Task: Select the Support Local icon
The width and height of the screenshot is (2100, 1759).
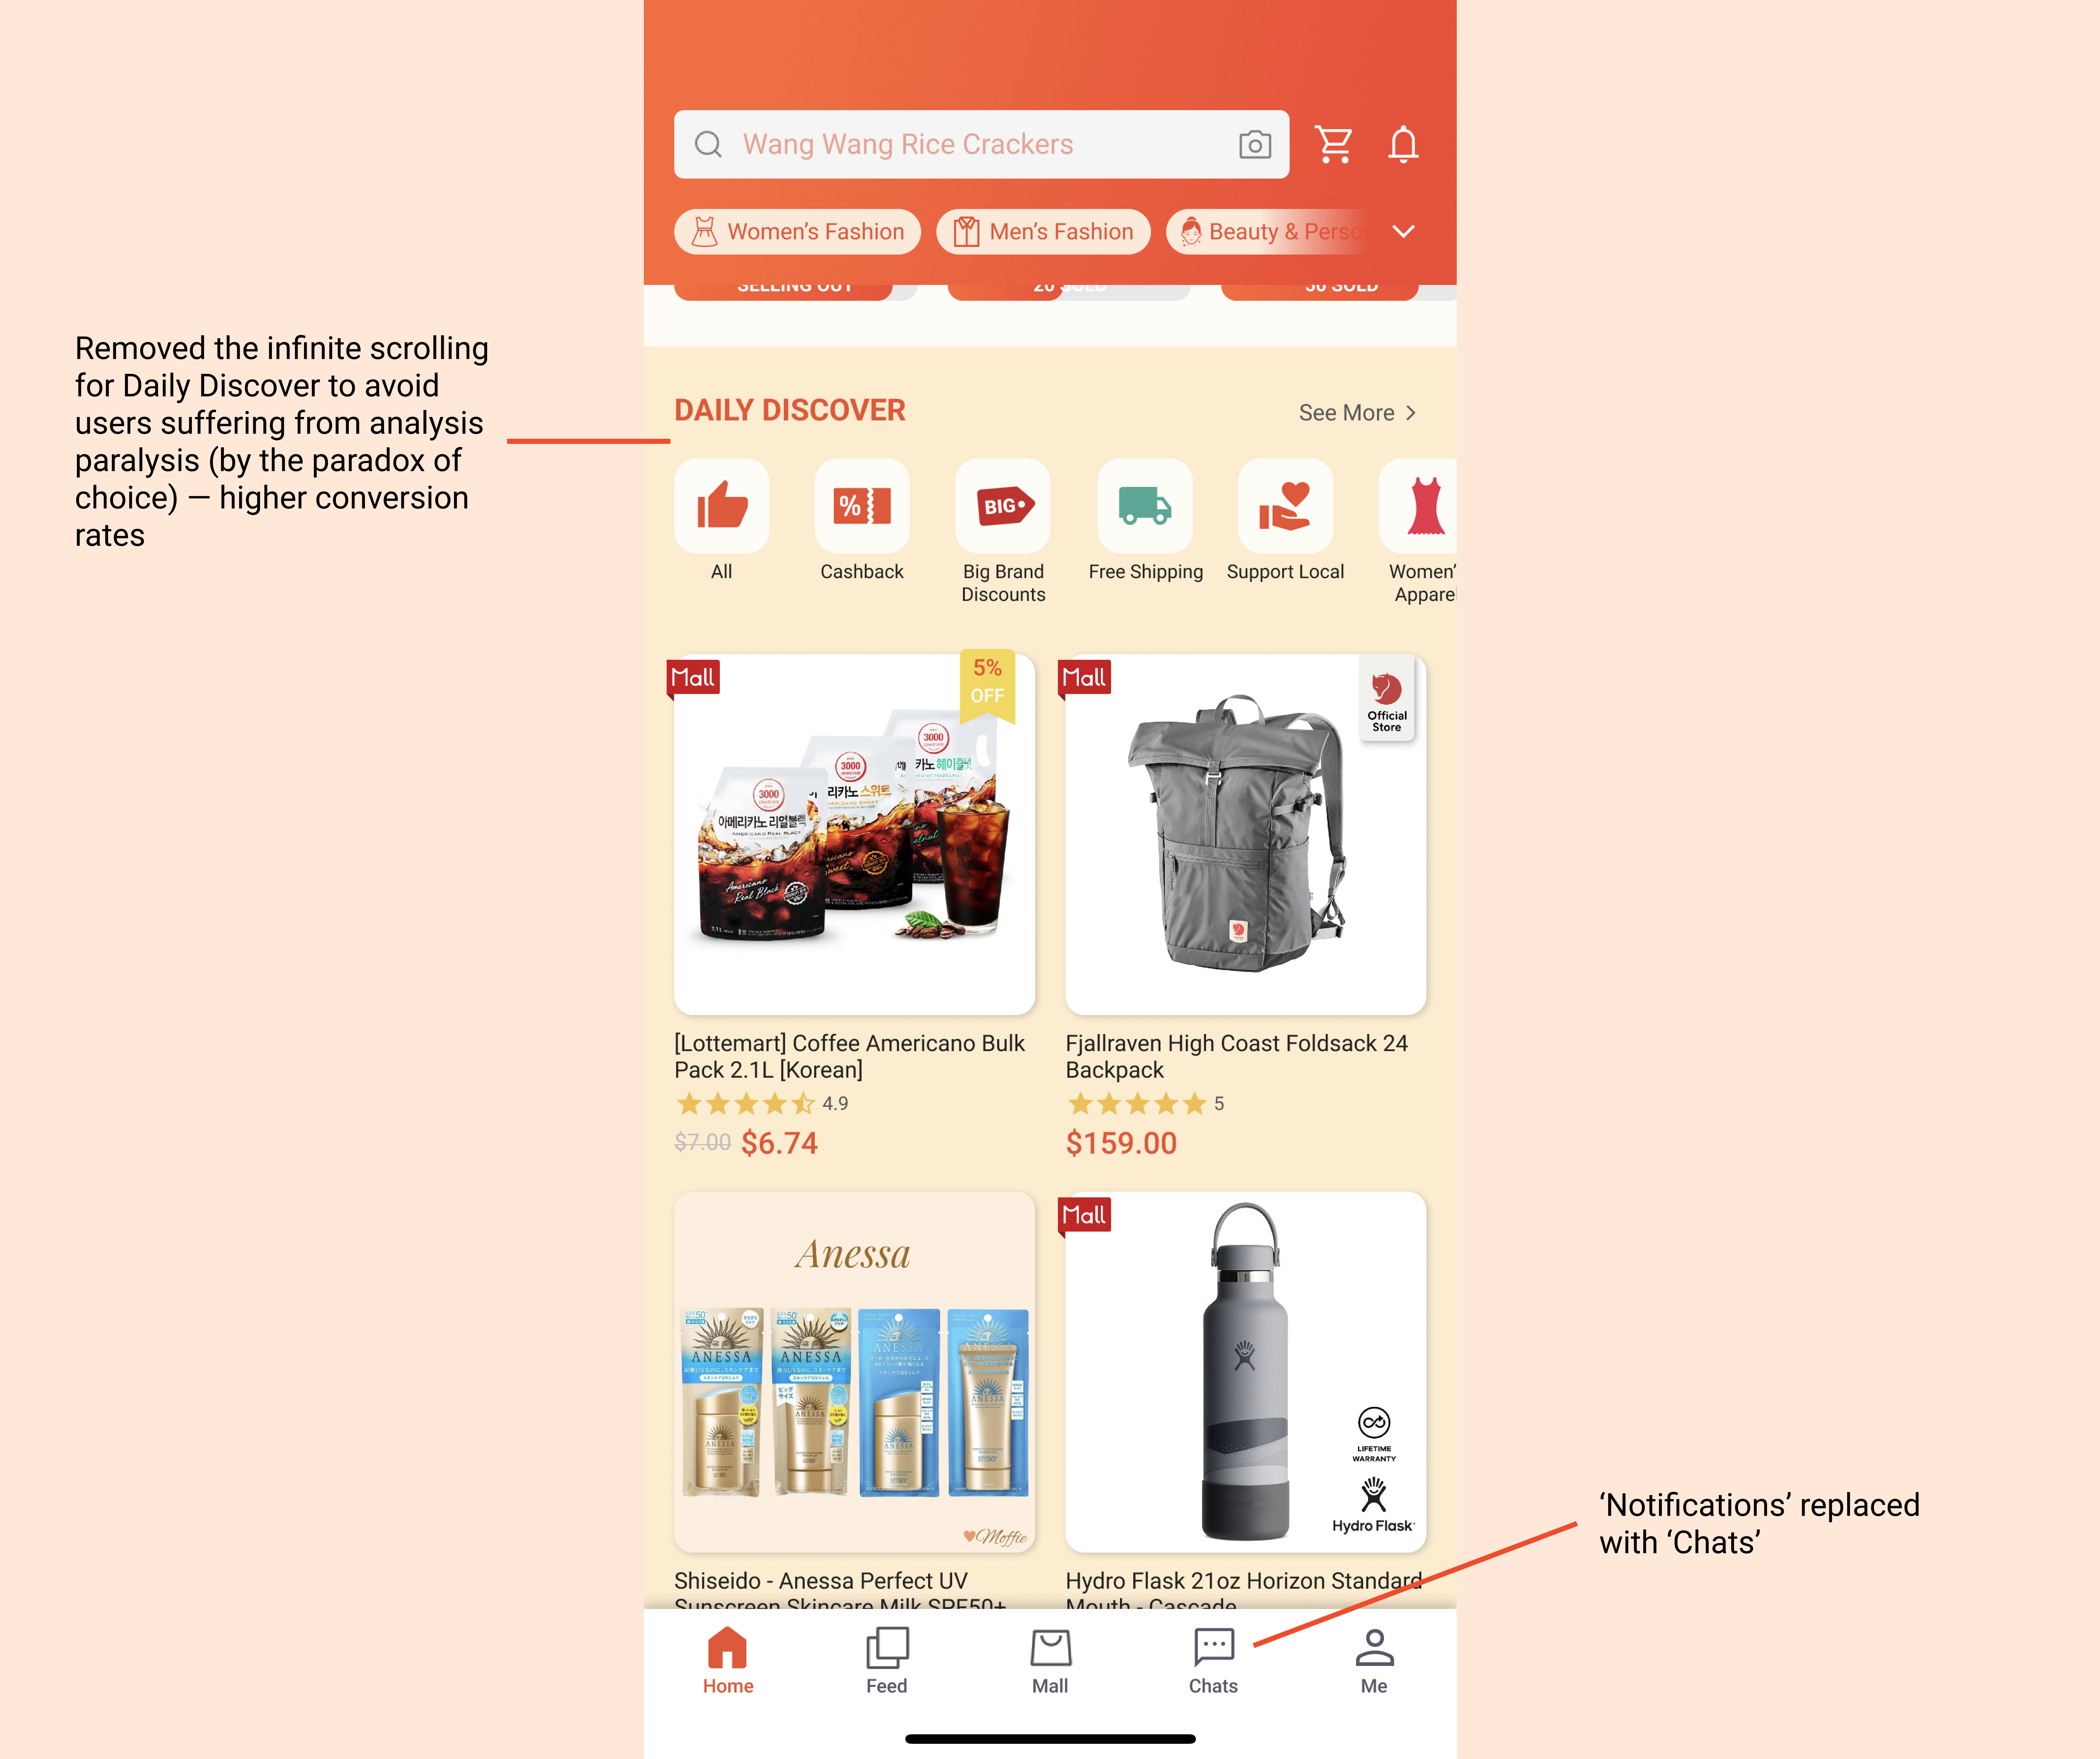Action: coord(1285,506)
